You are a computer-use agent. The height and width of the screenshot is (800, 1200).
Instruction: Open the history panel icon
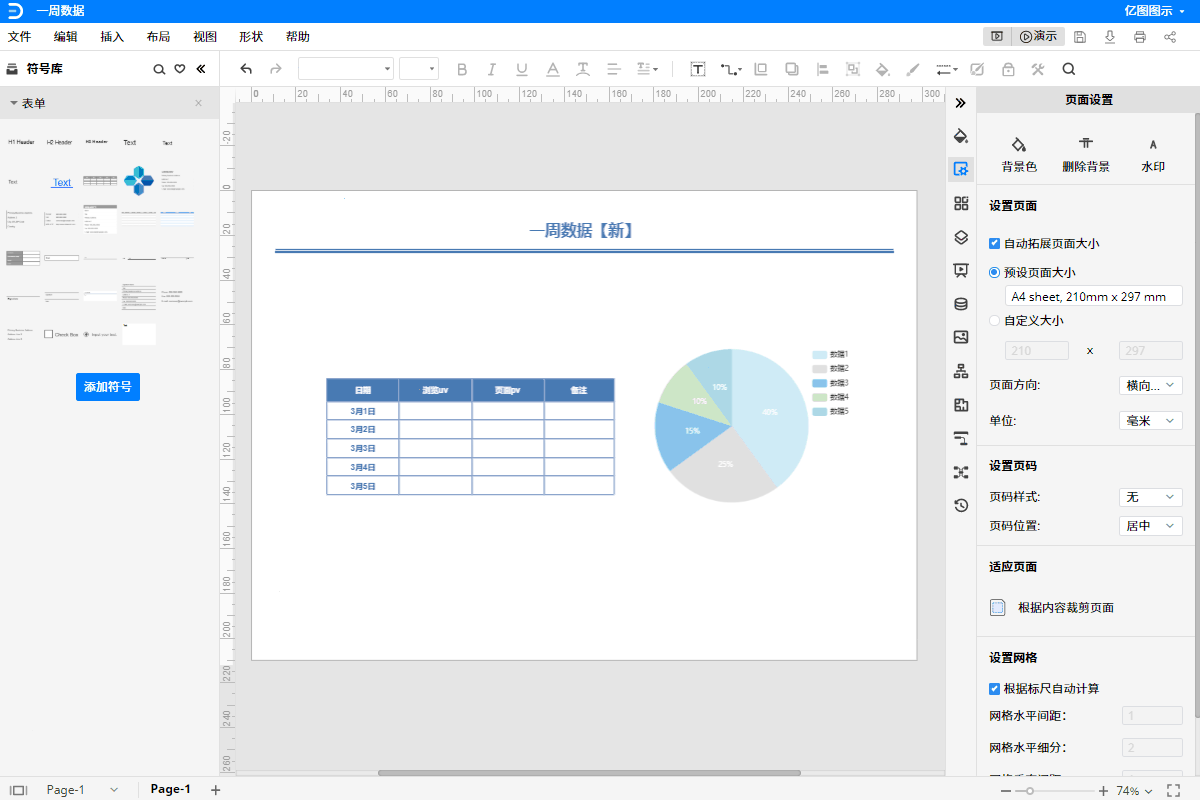point(961,505)
